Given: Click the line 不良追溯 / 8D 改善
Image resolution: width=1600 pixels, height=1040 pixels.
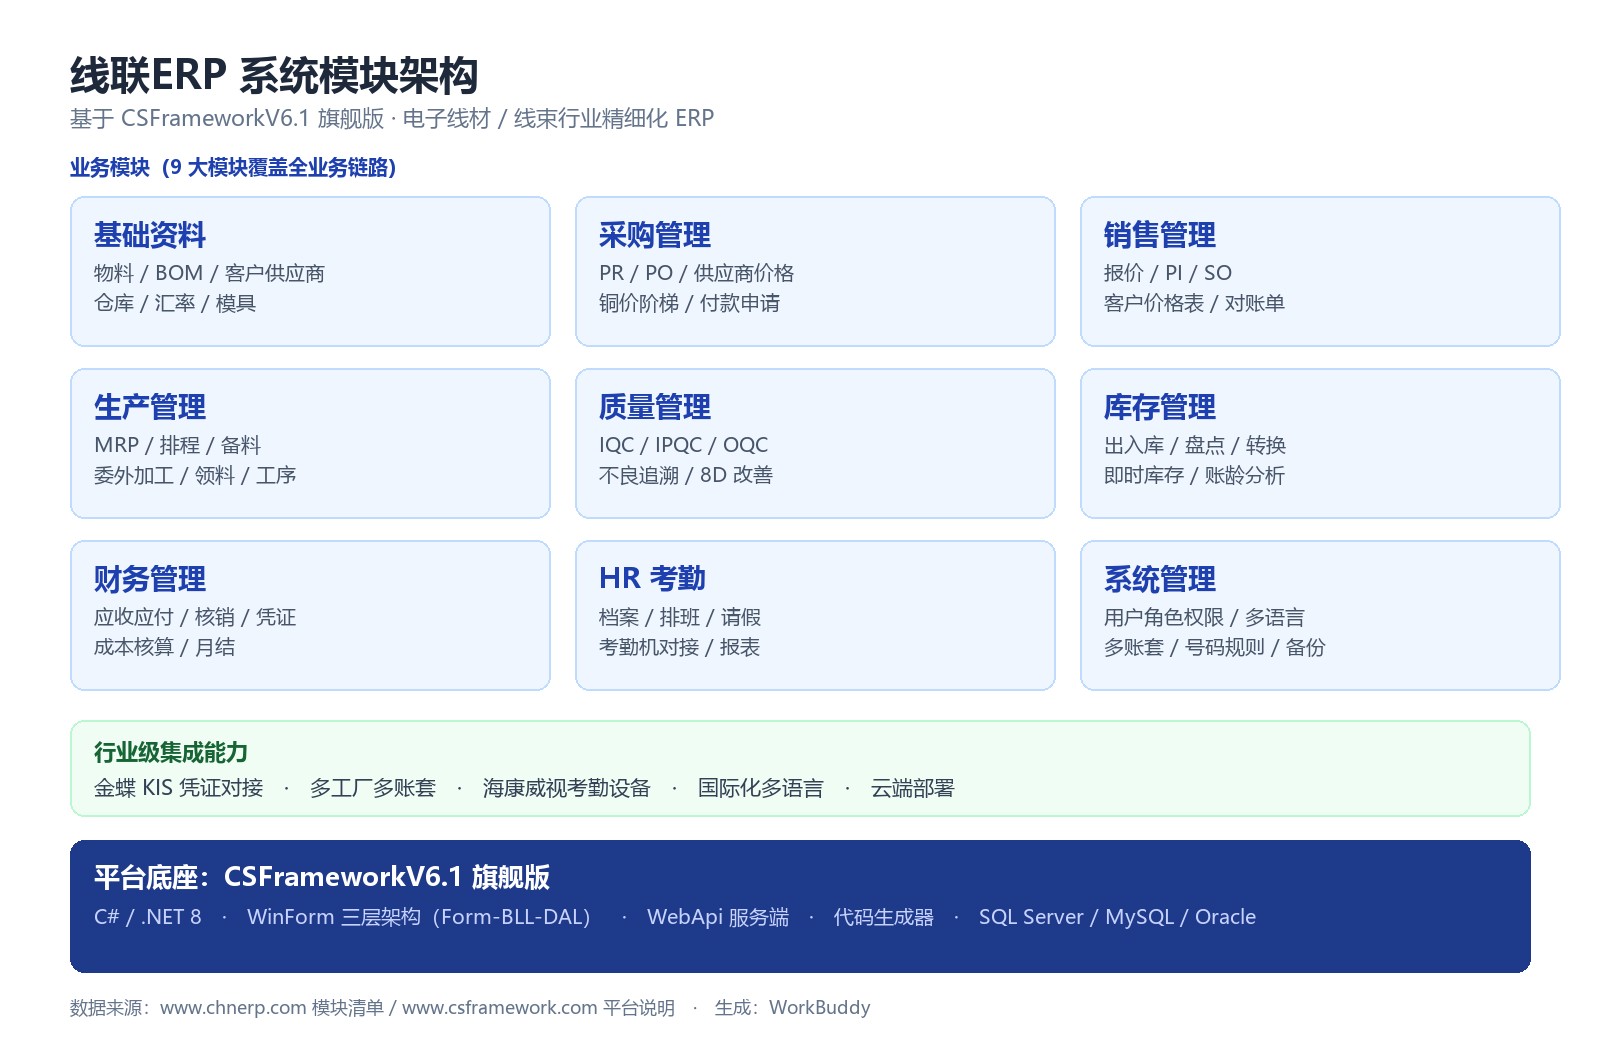Looking at the screenshot, I should [686, 475].
